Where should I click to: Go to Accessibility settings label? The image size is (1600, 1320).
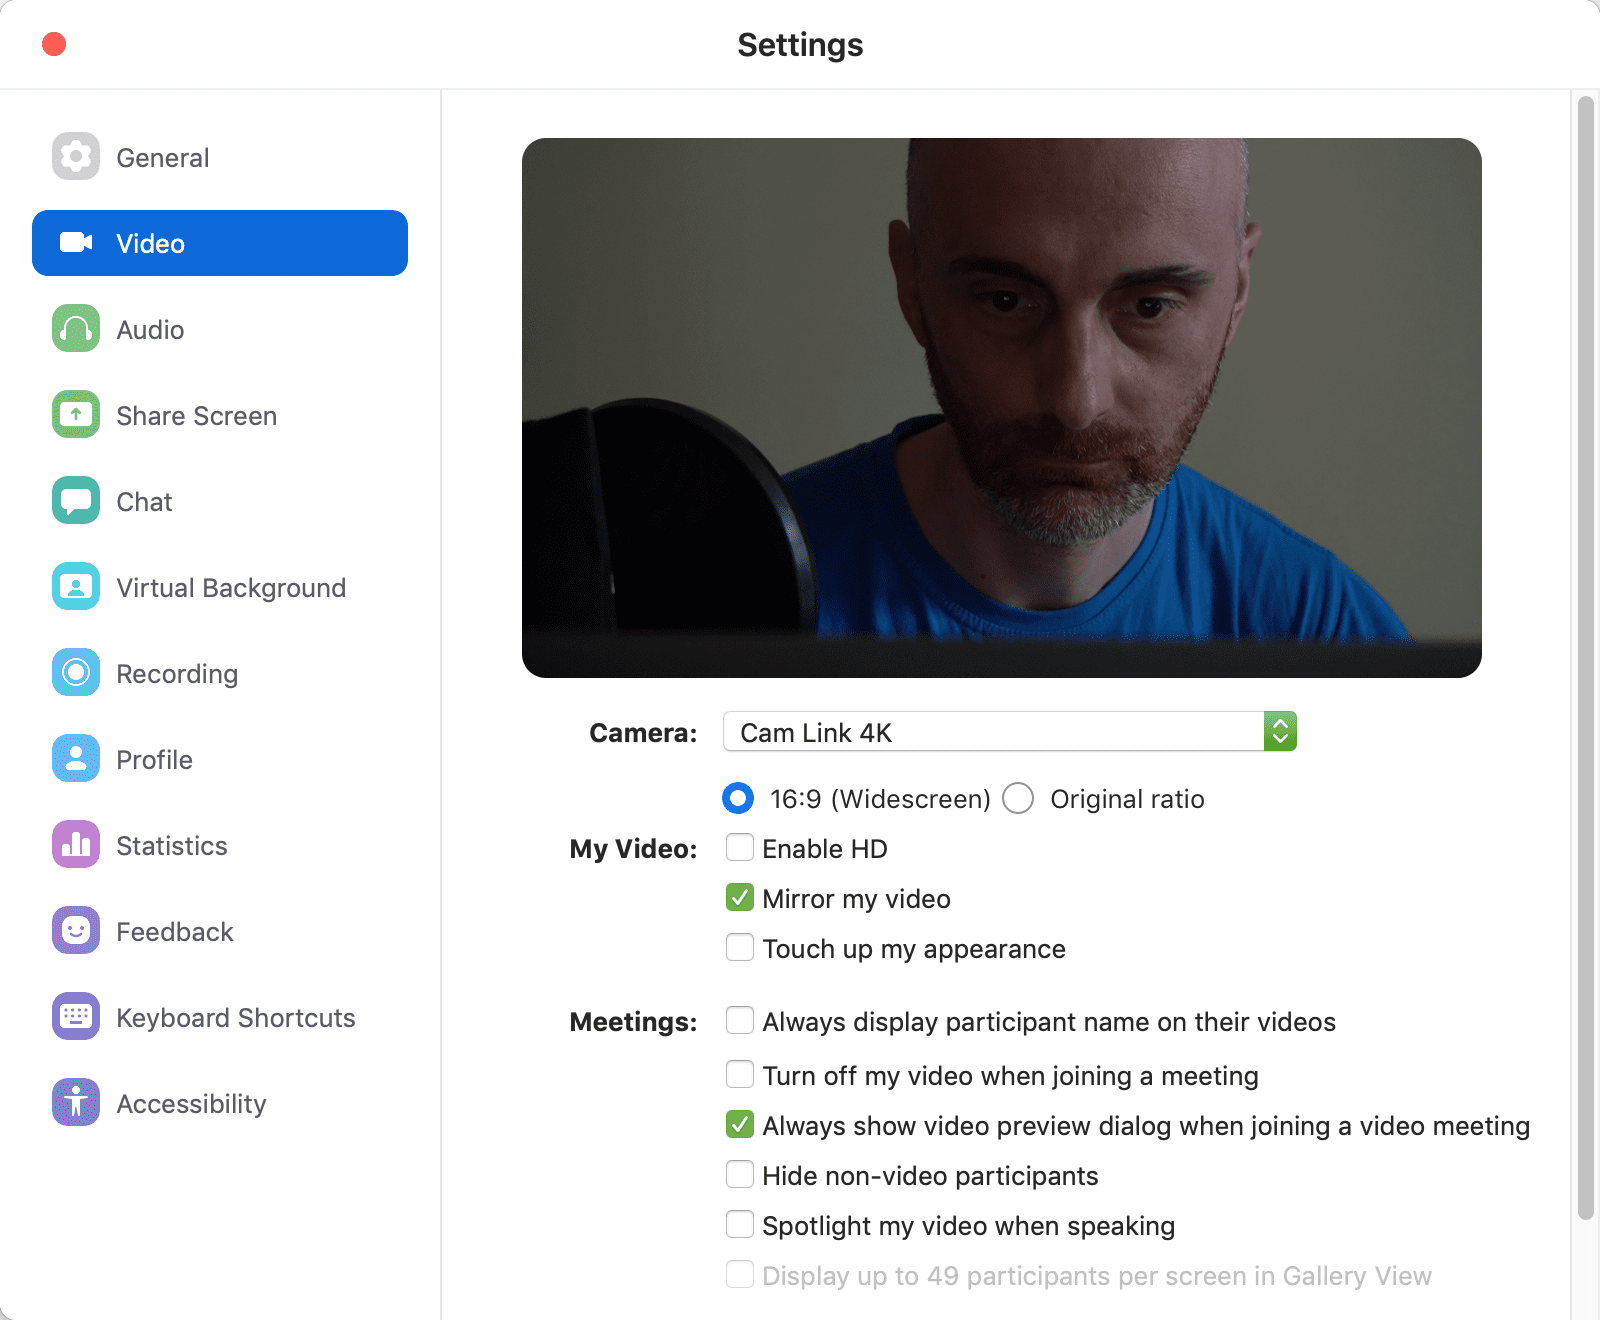pyautogui.click(x=192, y=1104)
